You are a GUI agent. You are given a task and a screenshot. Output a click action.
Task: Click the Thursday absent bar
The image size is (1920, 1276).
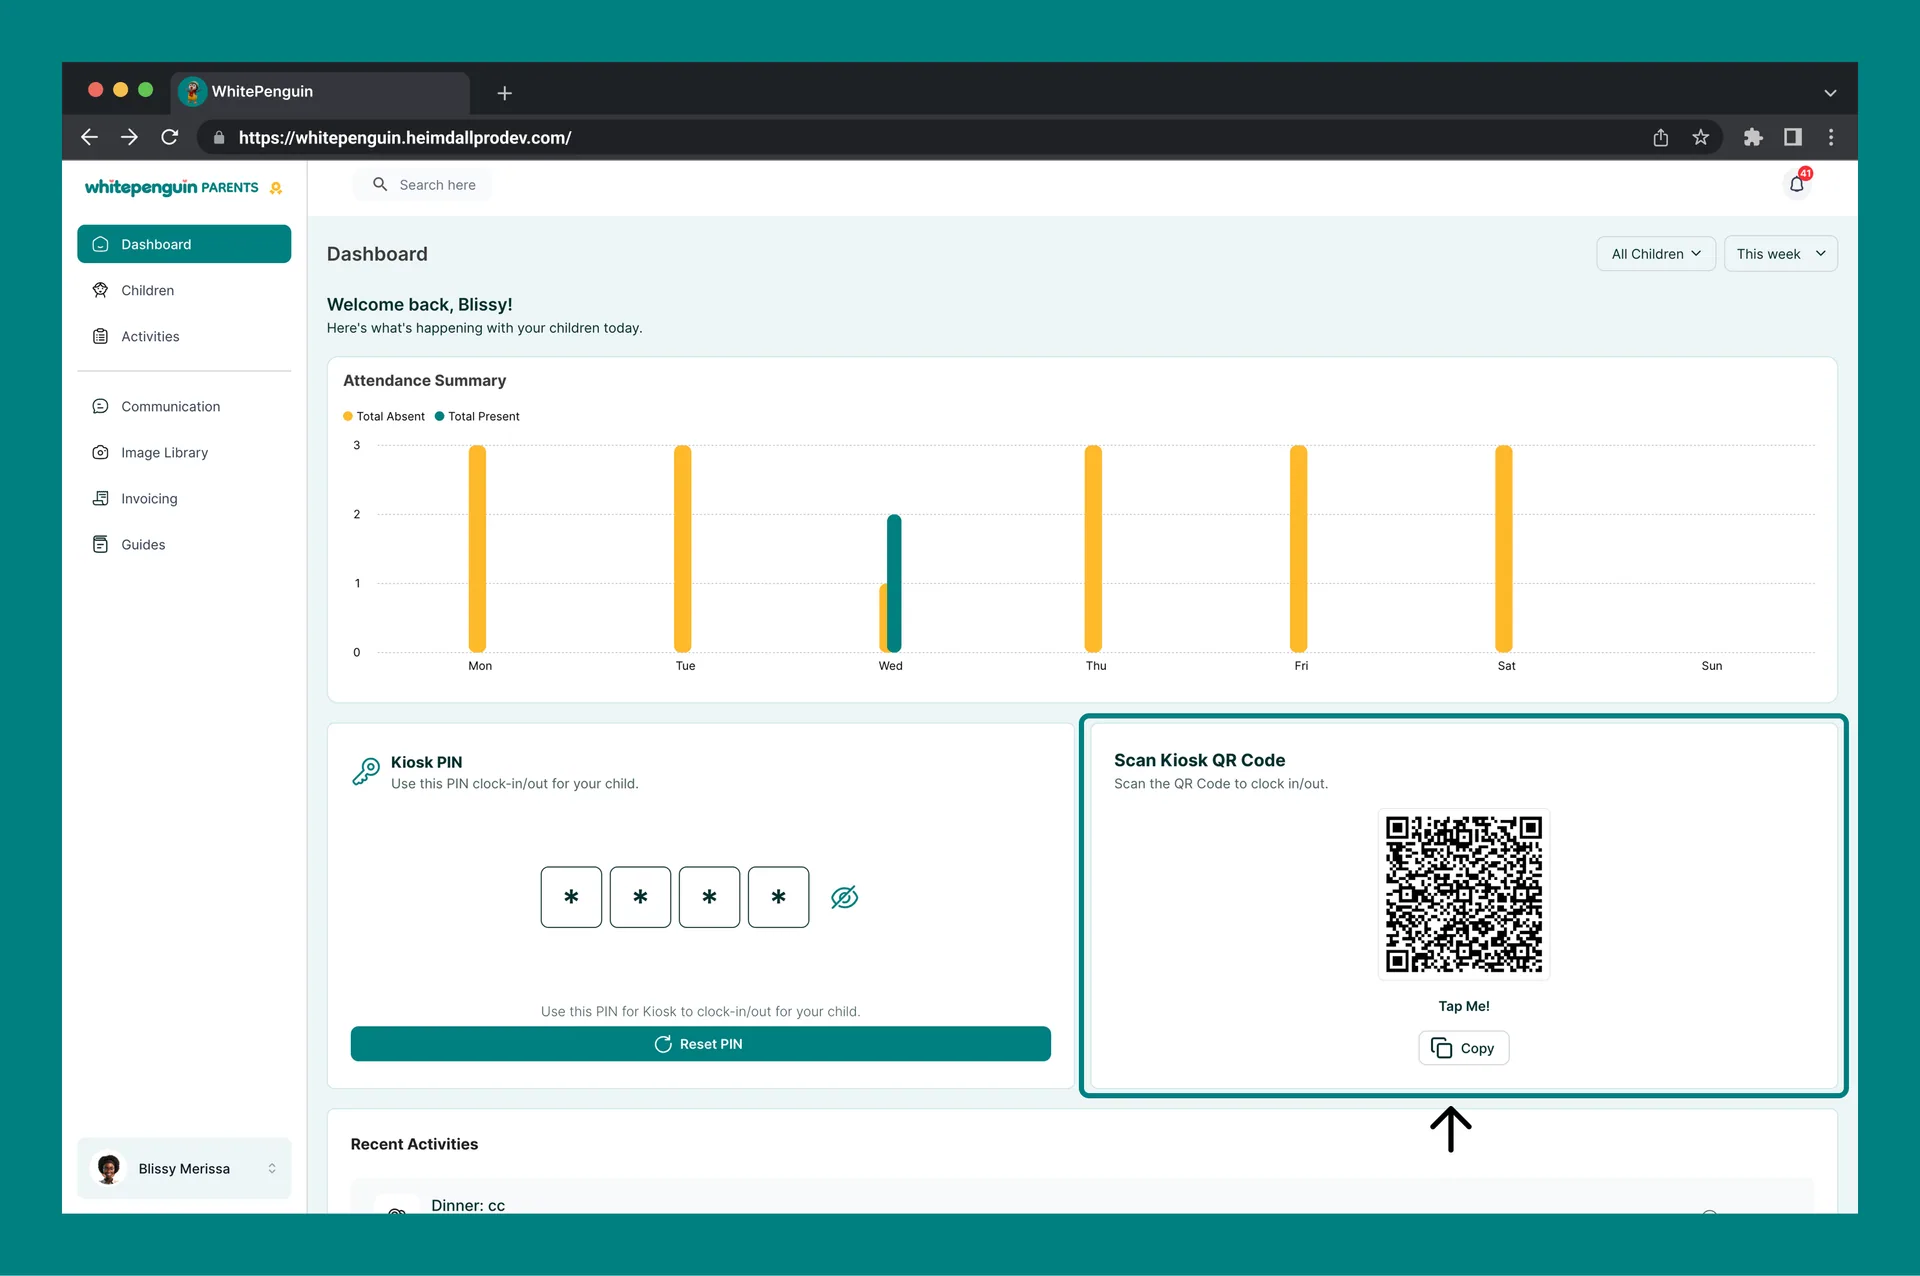pyautogui.click(x=1094, y=549)
